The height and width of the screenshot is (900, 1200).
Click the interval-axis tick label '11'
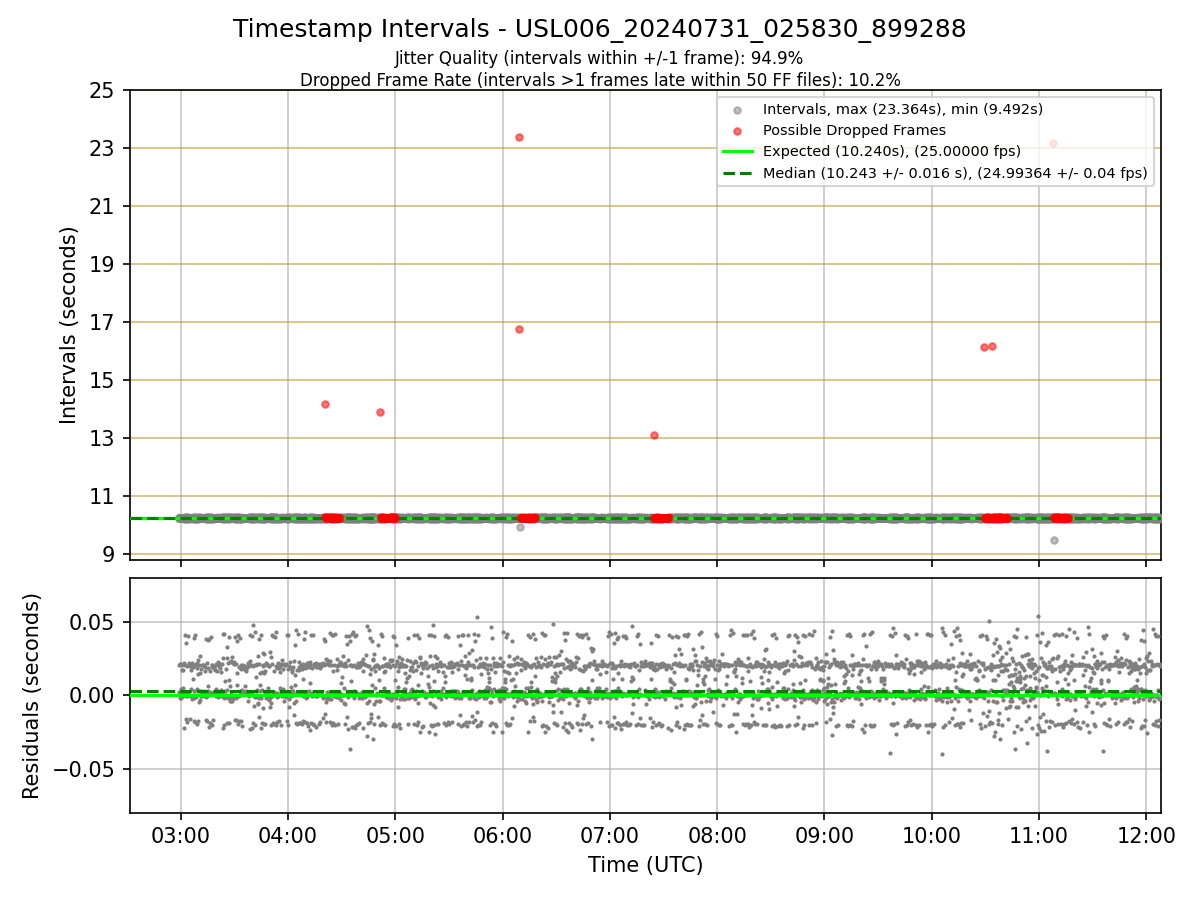tap(102, 497)
